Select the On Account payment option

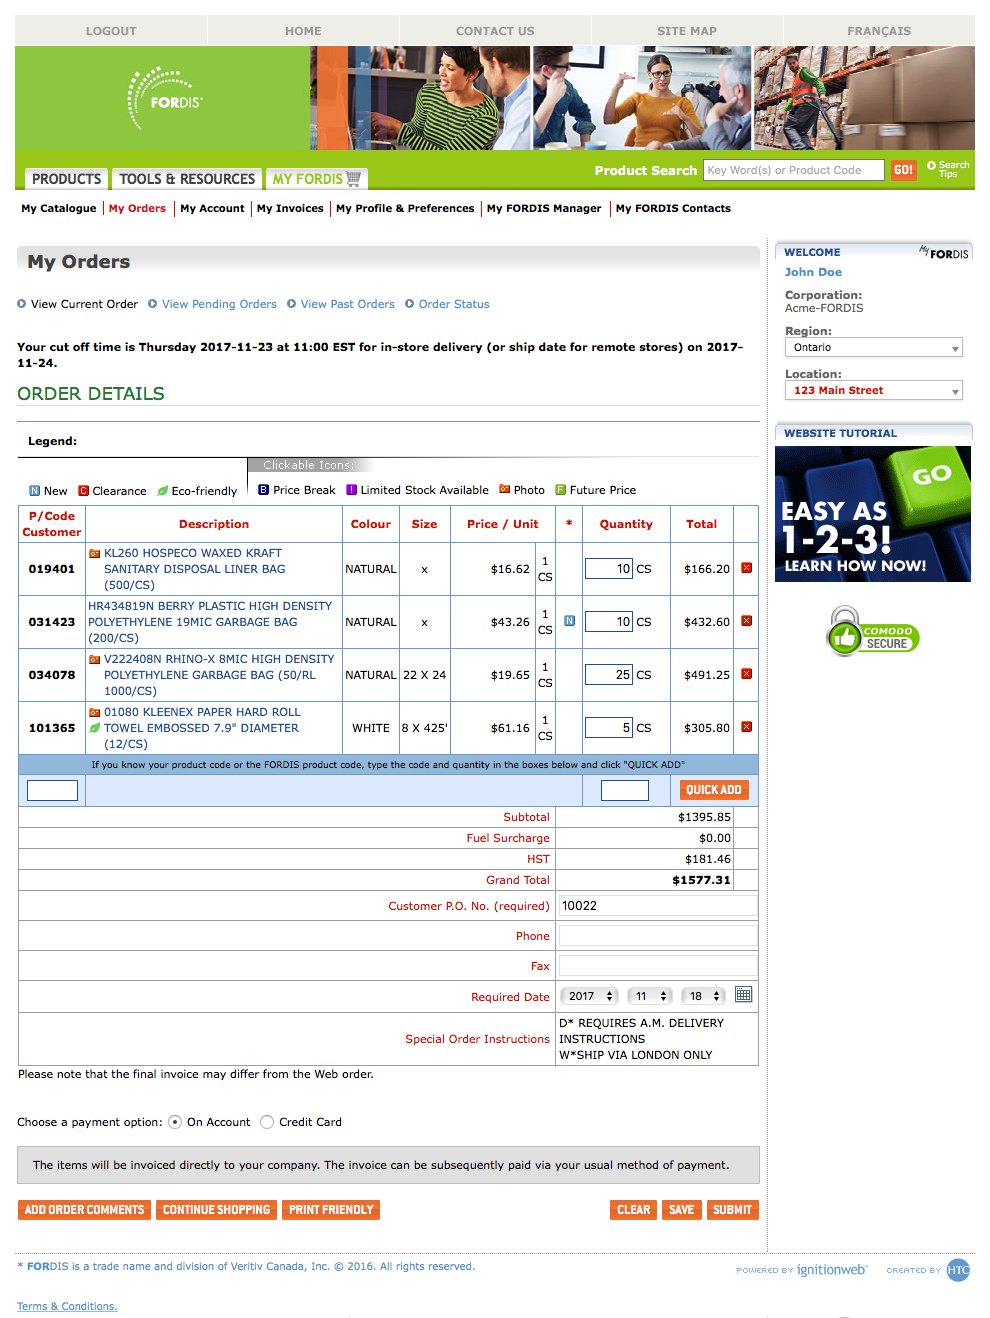pyautogui.click(x=175, y=1122)
